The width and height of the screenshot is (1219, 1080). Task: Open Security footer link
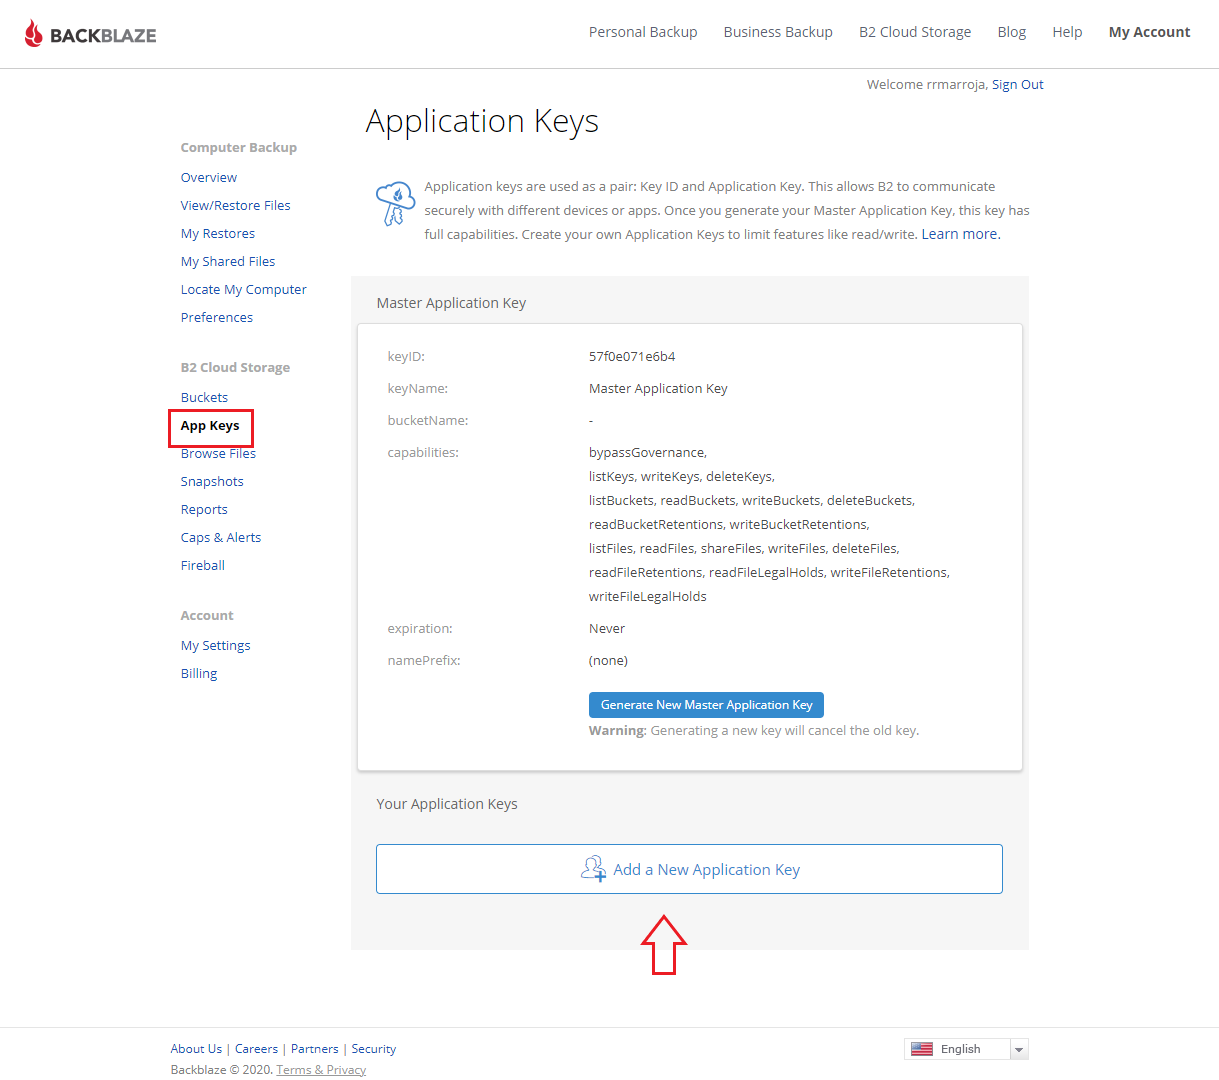374,1049
